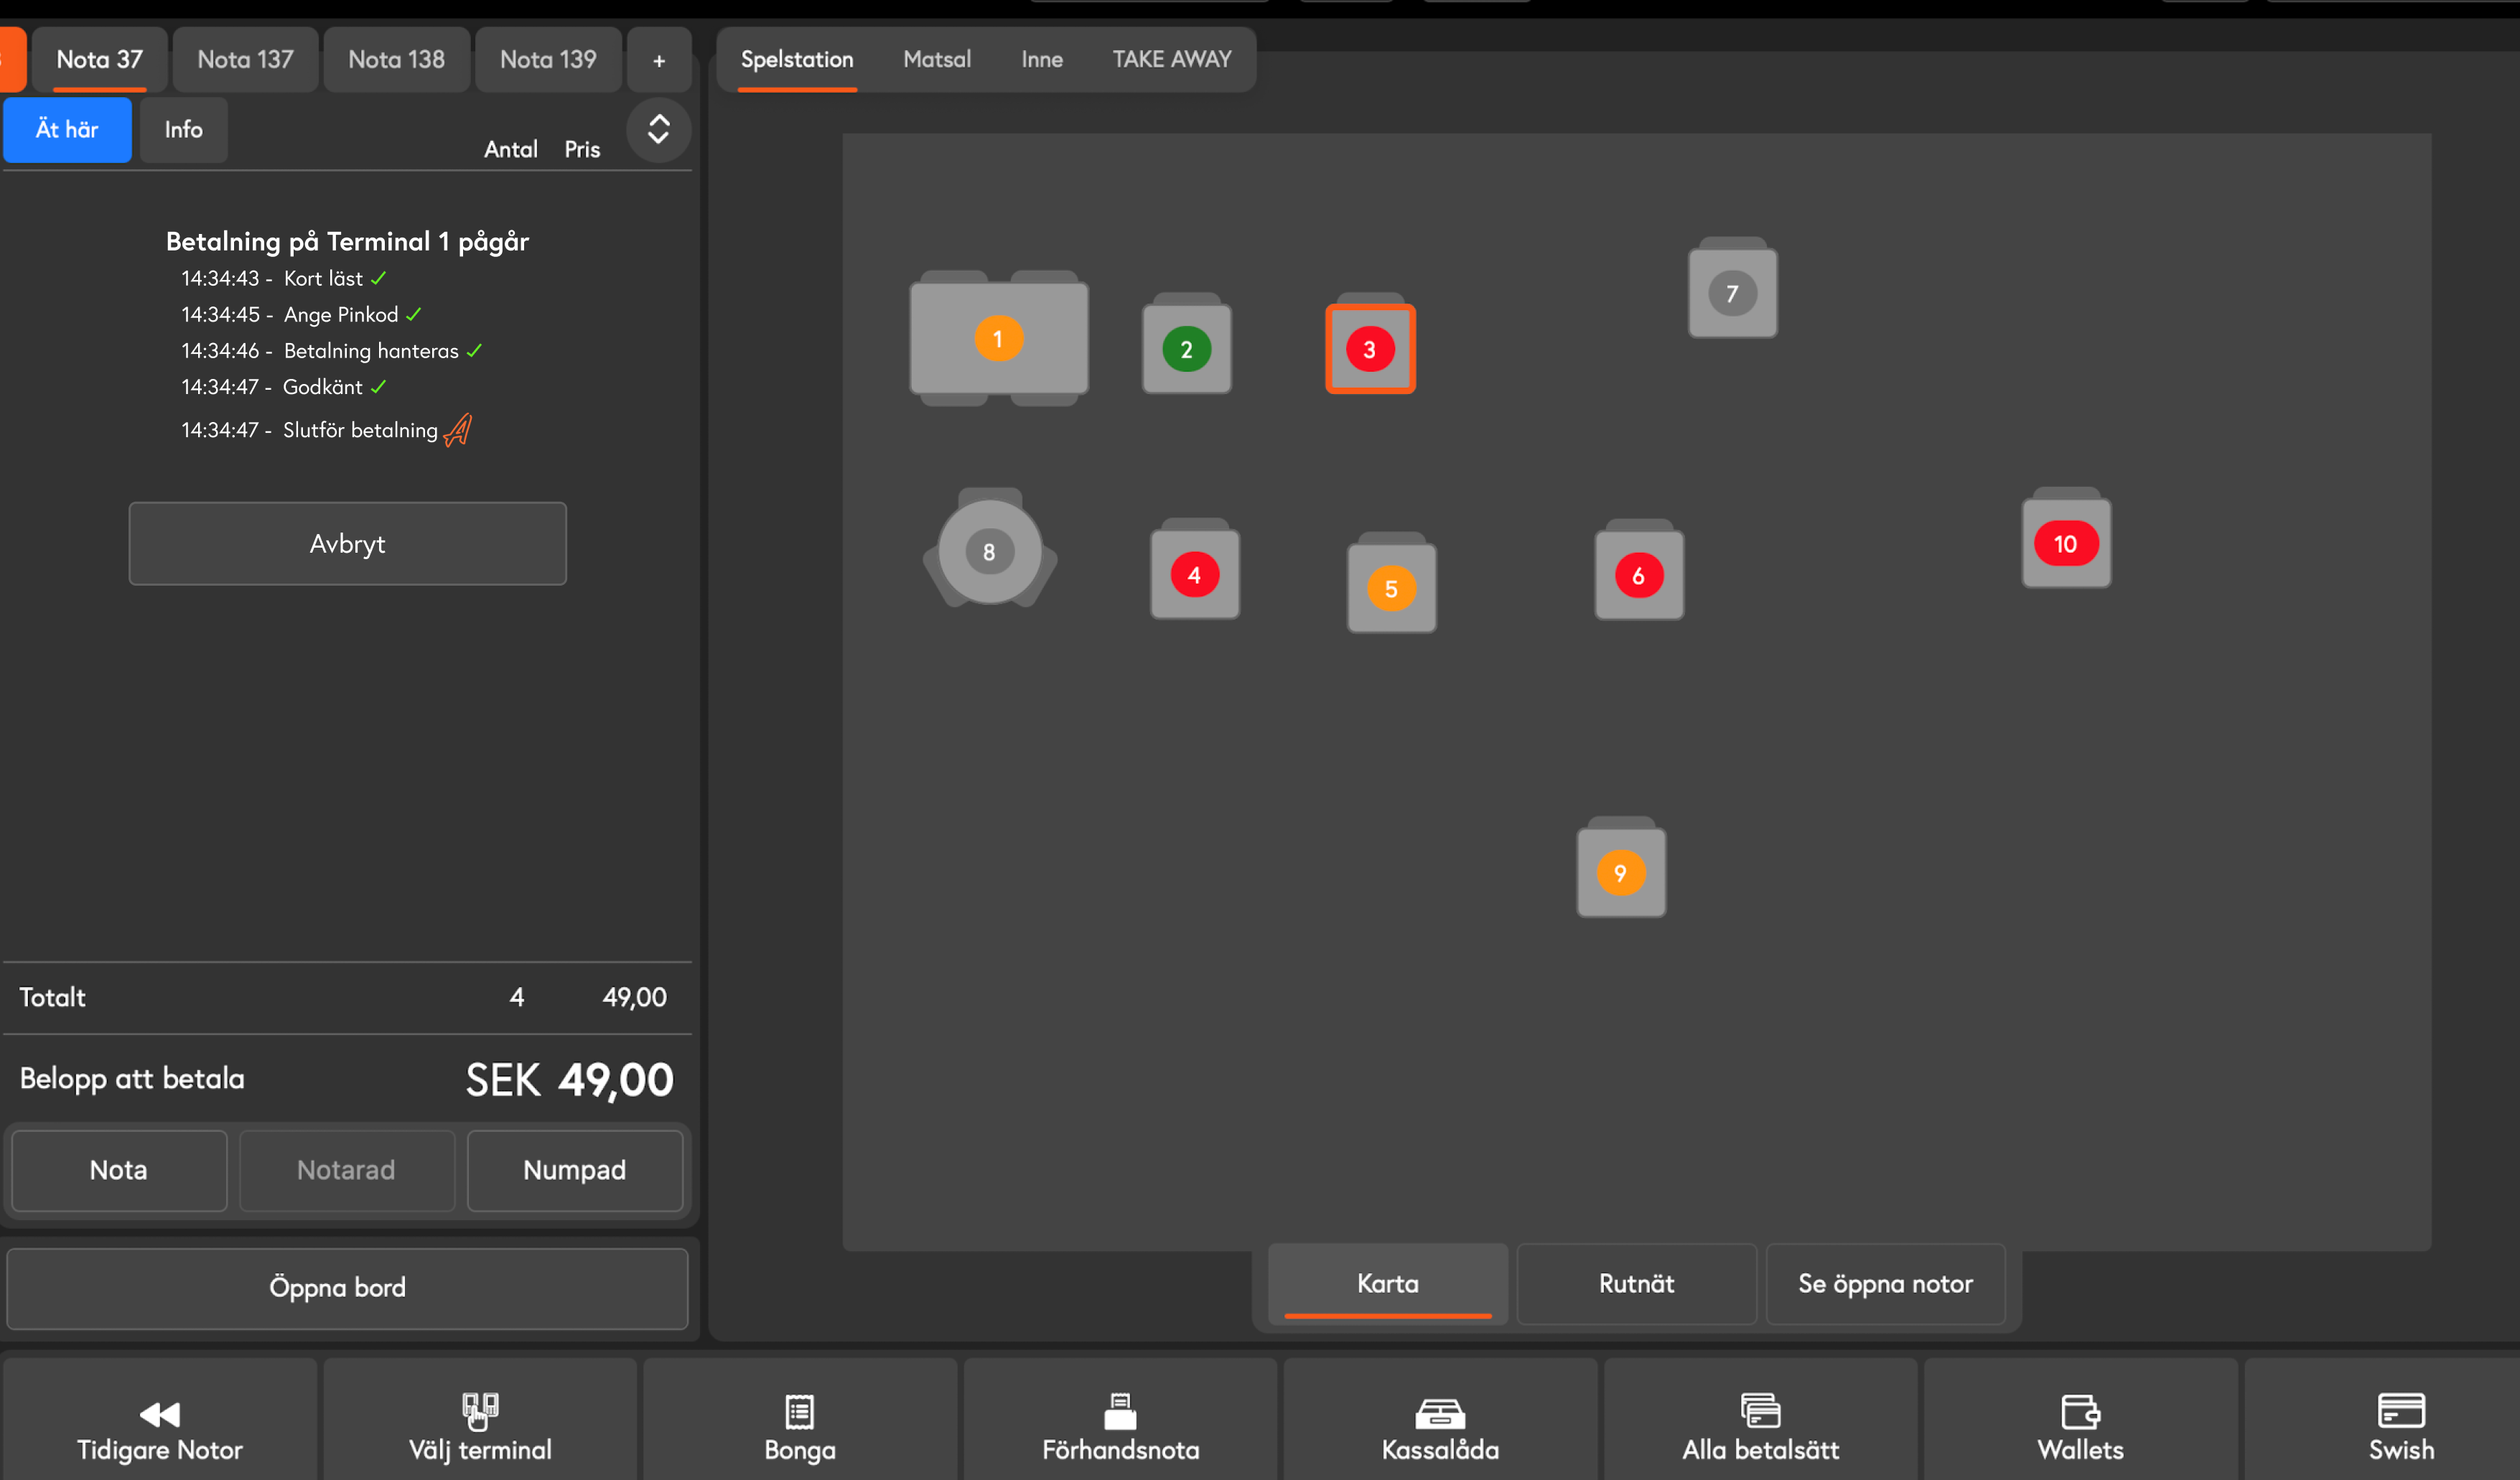Create a new nota with plus
Screen dimensions: 2520x1480
659,59
